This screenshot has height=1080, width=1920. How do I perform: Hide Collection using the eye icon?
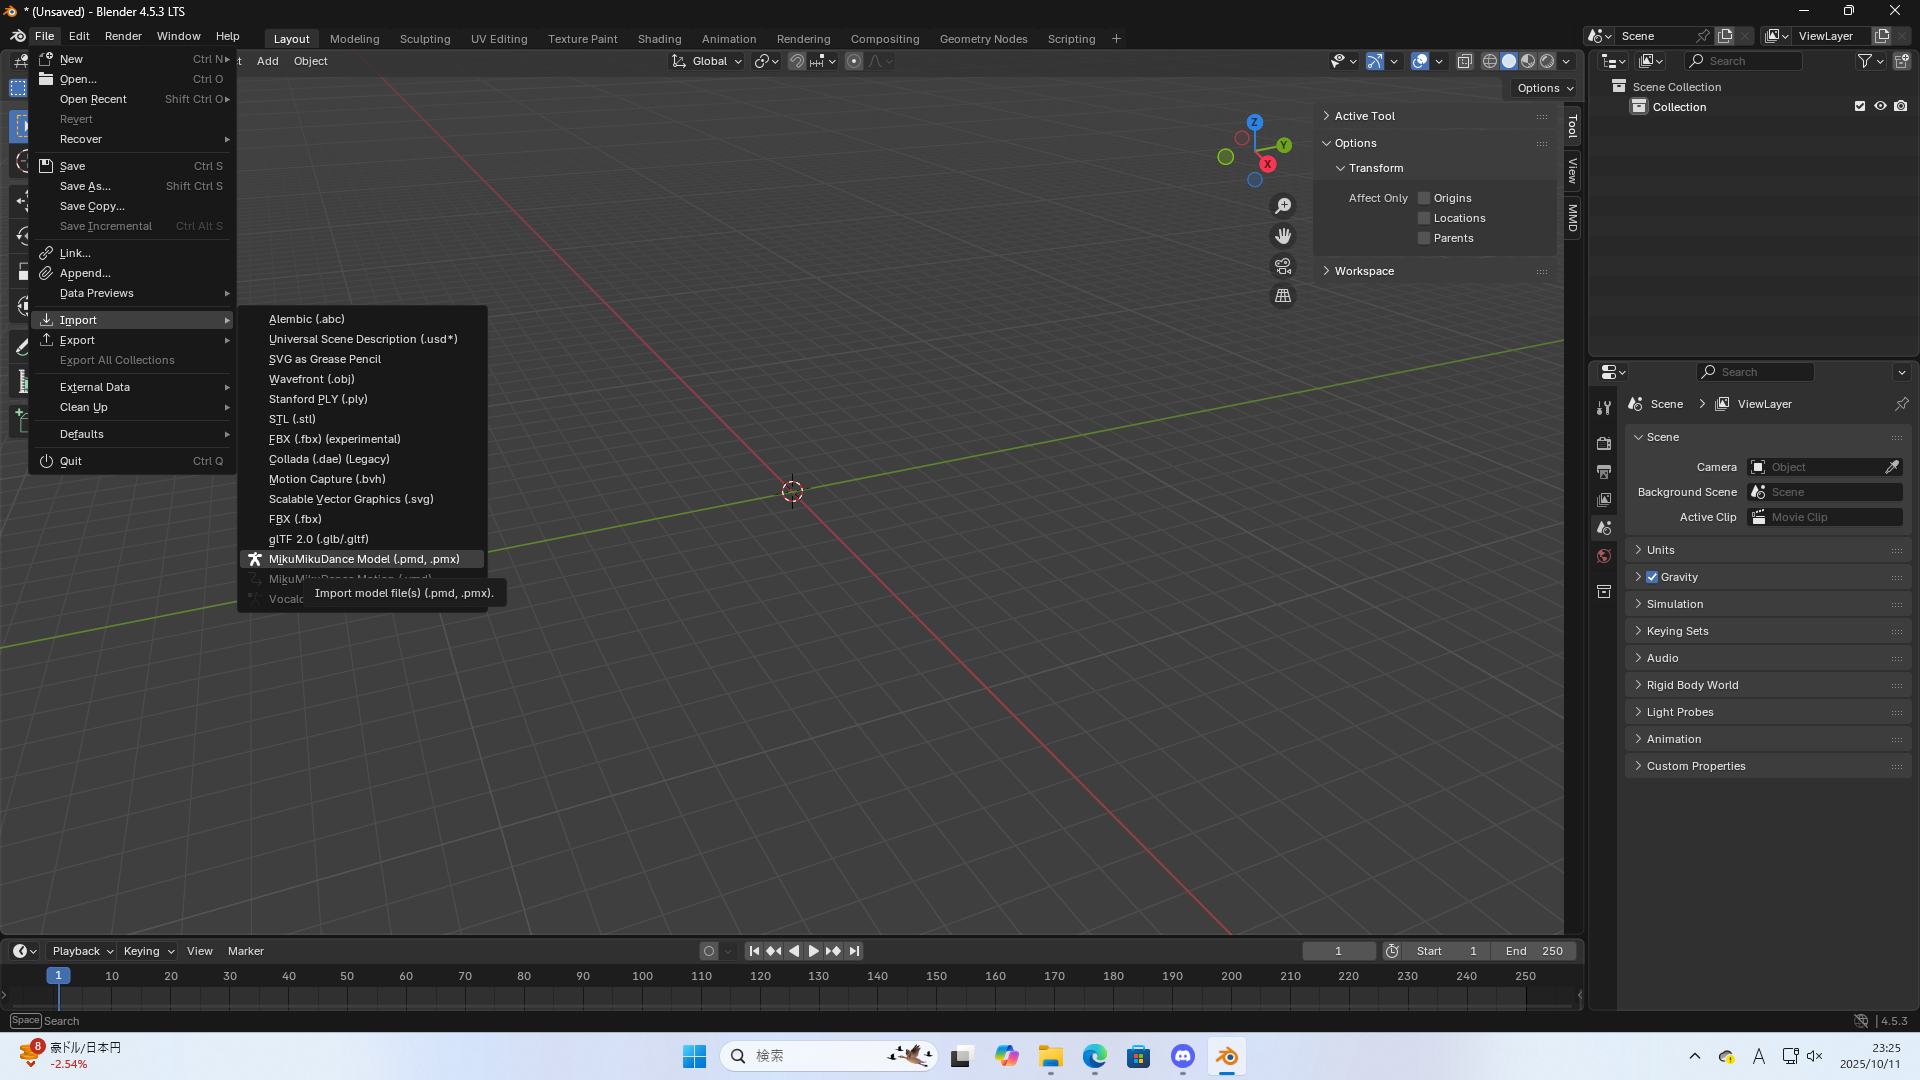(1880, 105)
